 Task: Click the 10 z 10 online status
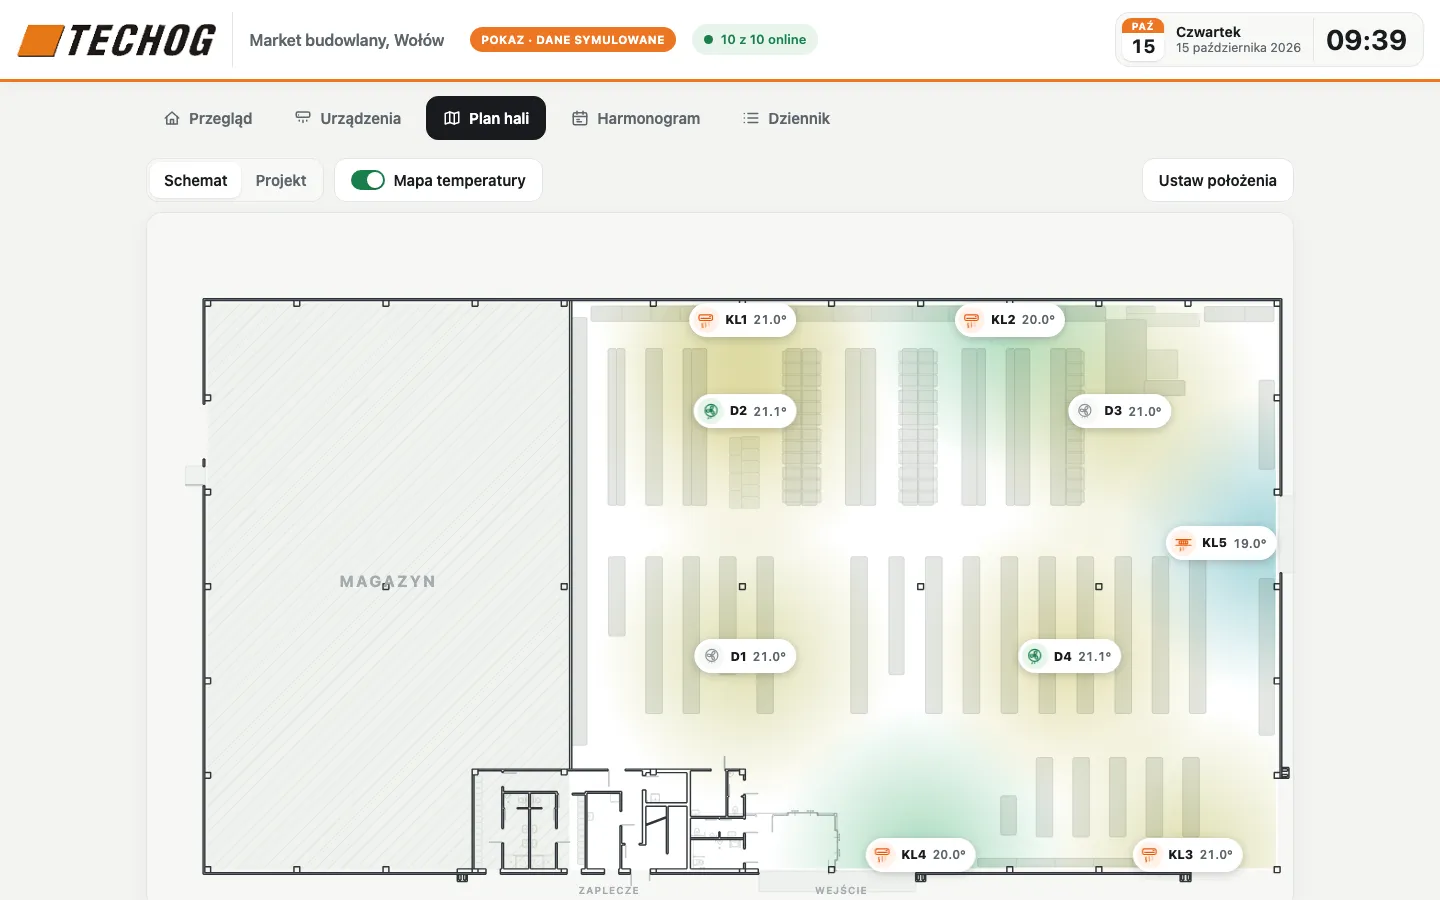click(755, 40)
